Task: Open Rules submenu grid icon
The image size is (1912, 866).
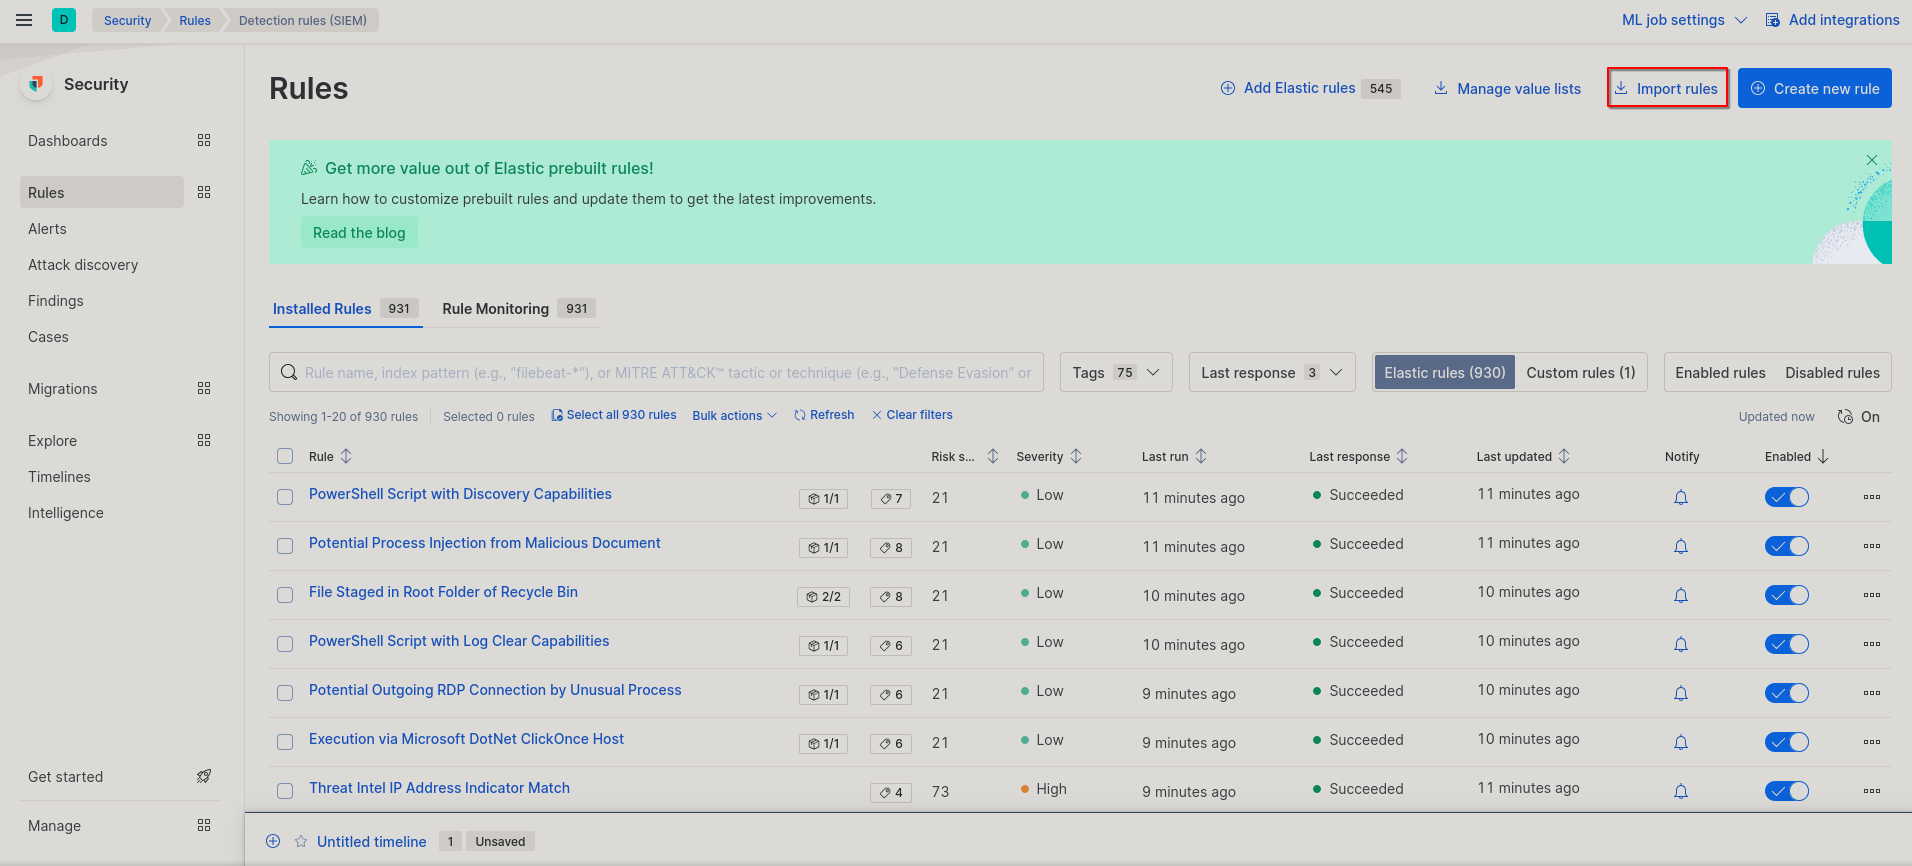Action: tap(204, 192)
